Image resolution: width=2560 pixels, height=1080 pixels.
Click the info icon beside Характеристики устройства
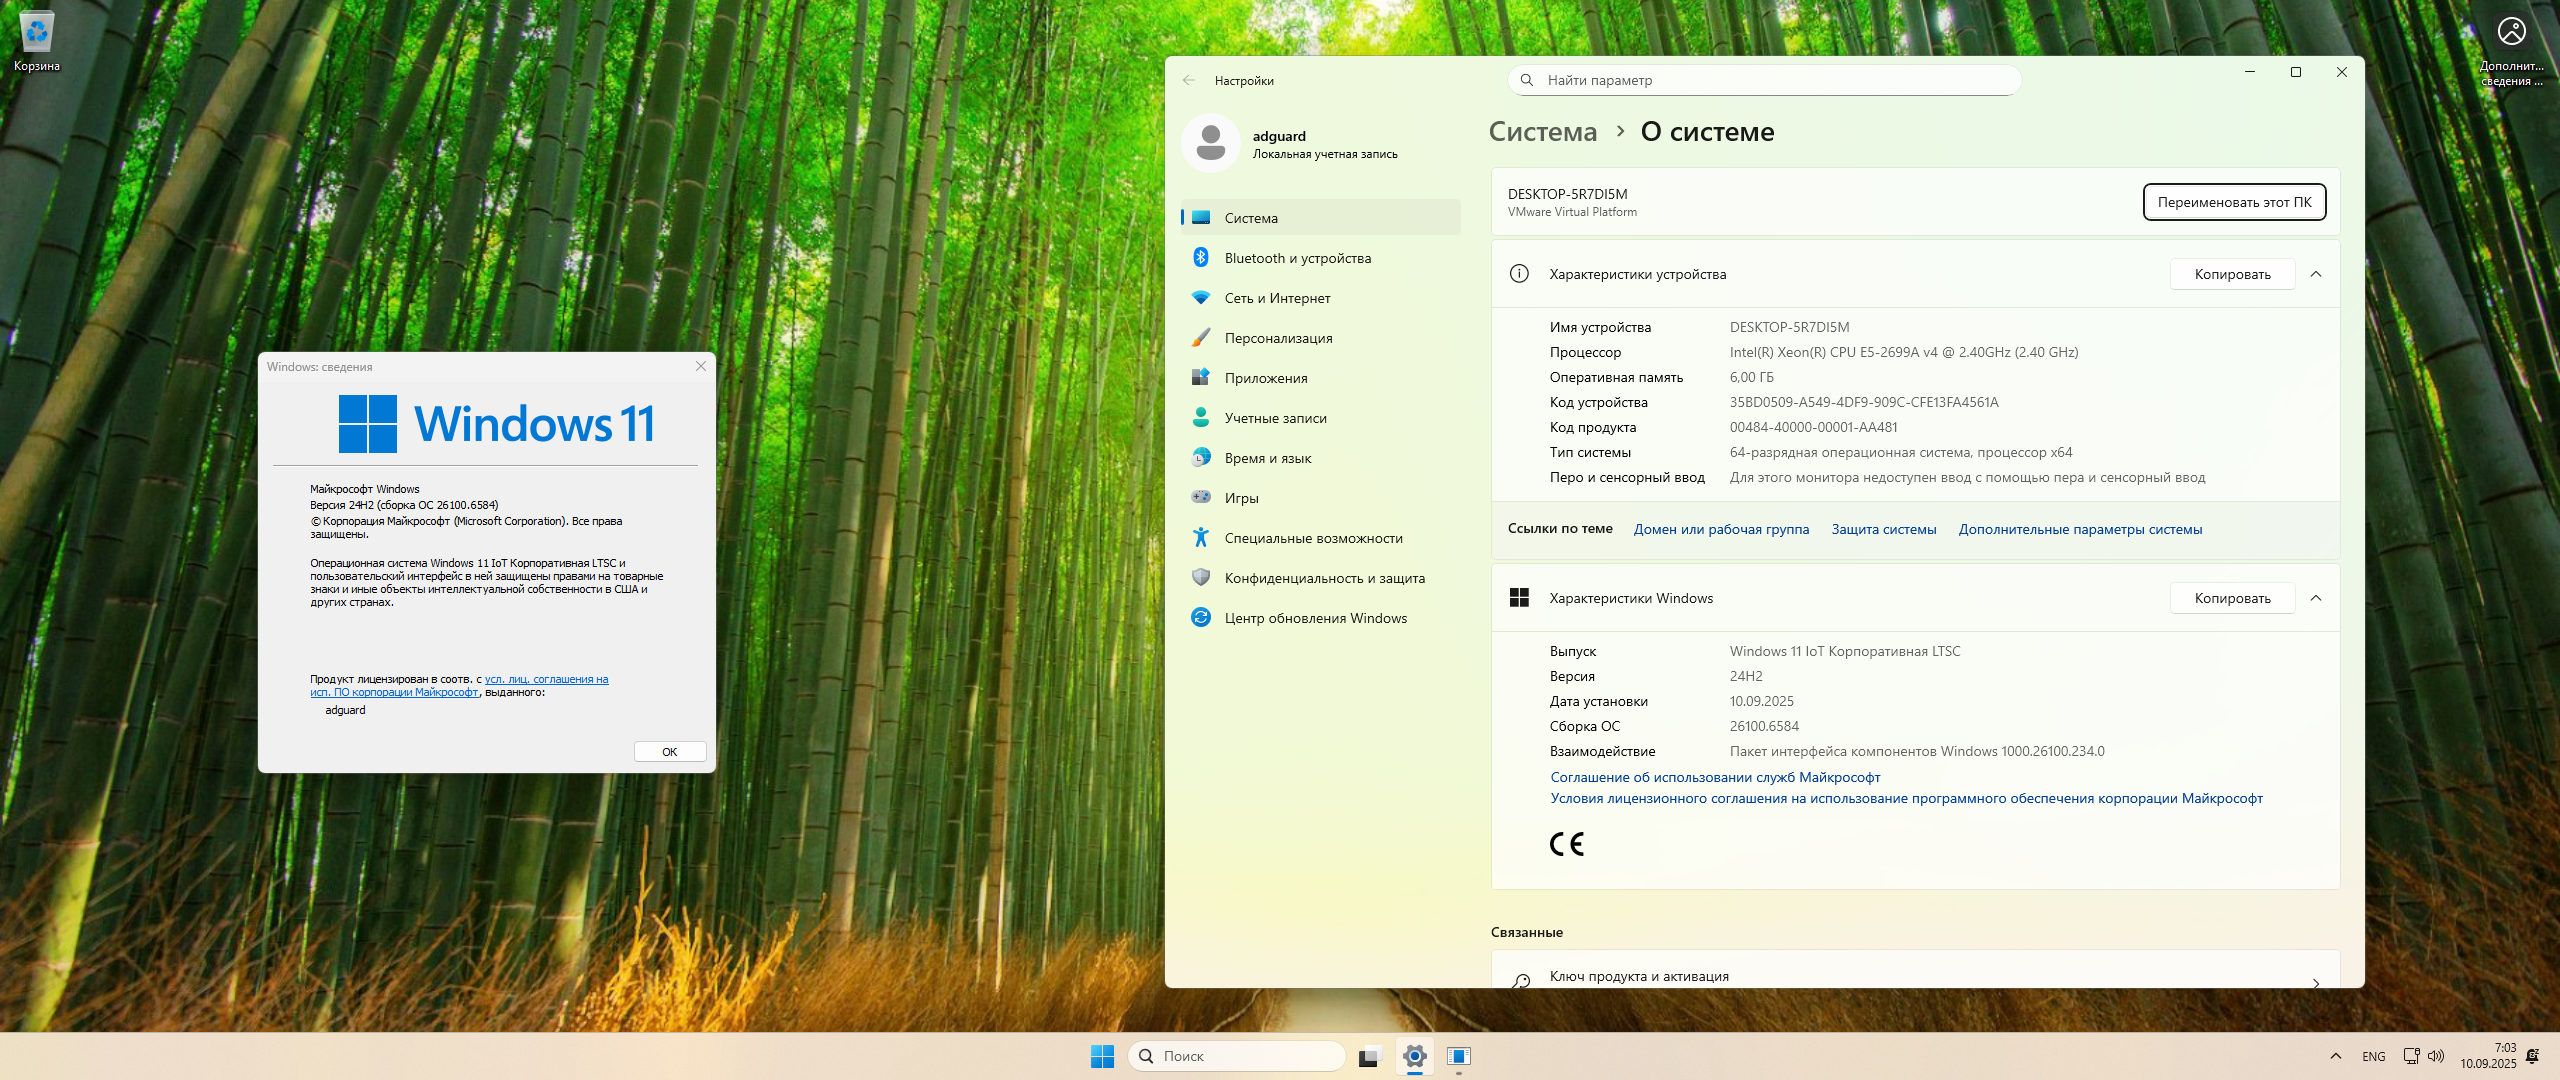1519,274
